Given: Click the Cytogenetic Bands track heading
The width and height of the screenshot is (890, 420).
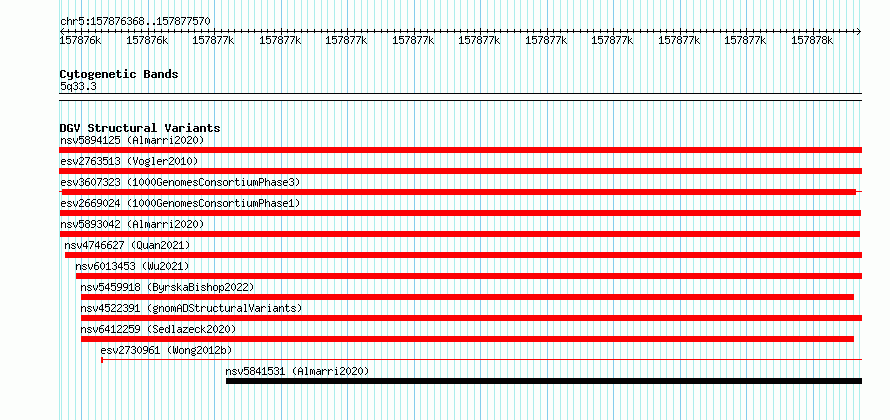Looking at the screenshot, I should pyautogui.click(x=119, y=74).
